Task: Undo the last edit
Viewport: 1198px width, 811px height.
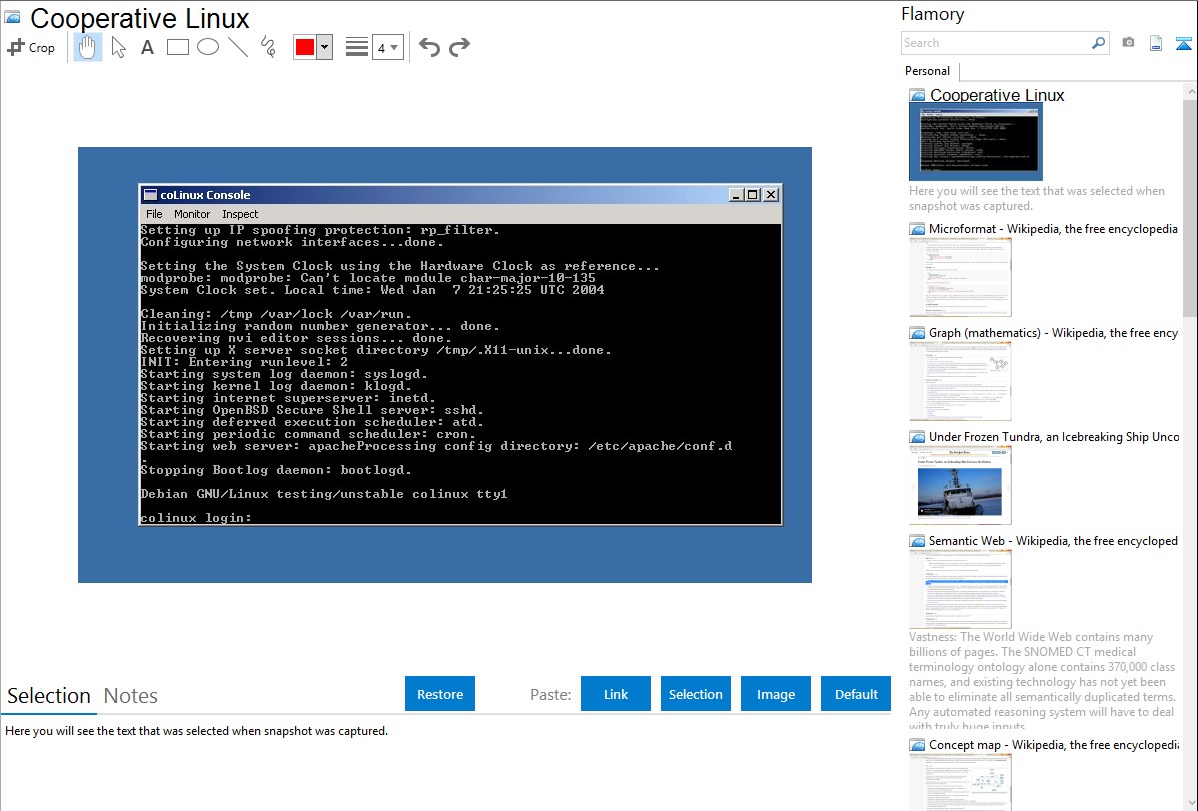Action: click(x=429, y=47)
